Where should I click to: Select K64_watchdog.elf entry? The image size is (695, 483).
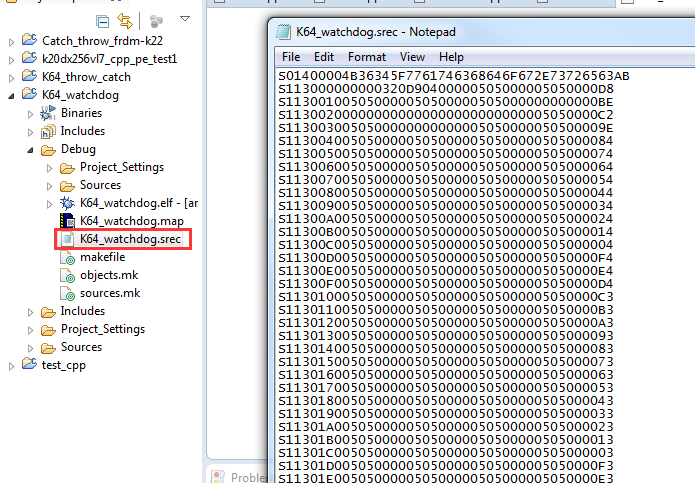[139, 203]
